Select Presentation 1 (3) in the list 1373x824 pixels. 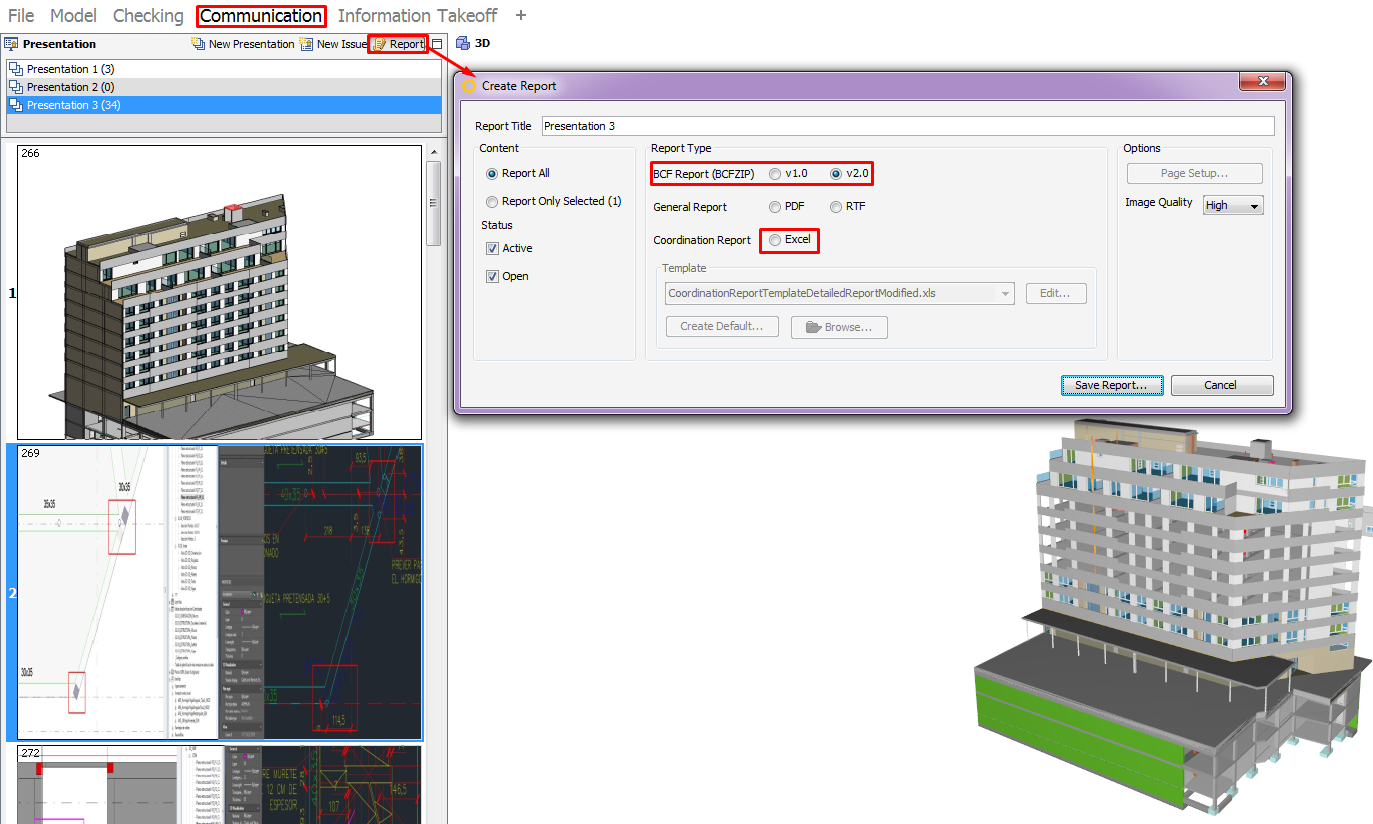70,69
